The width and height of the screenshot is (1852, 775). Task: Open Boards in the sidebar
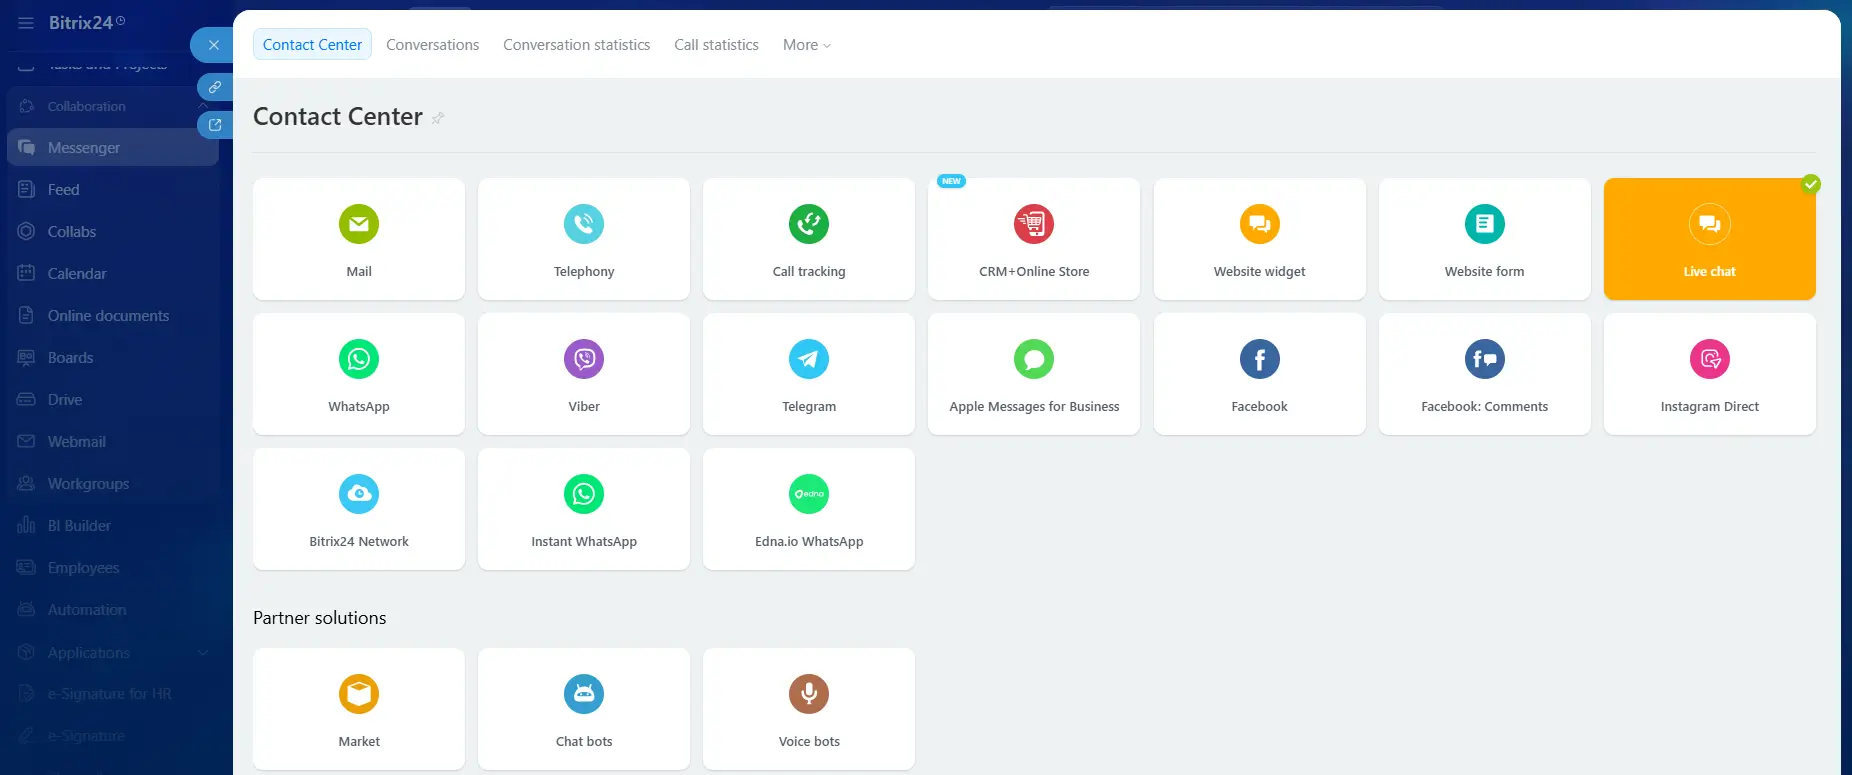click(112, 357)
